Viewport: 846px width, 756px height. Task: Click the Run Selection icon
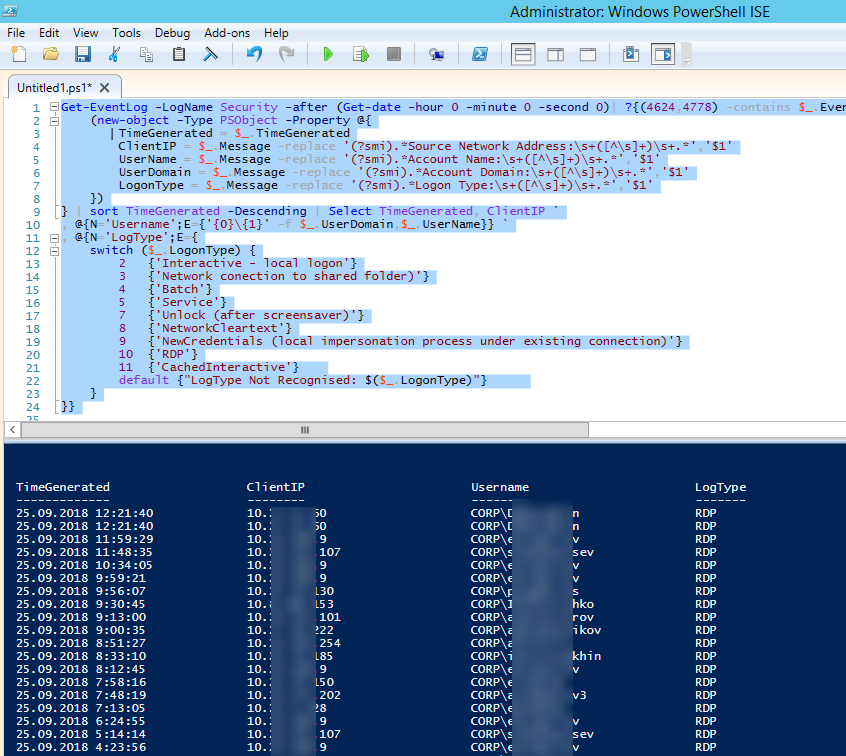(x=361, y=54)
